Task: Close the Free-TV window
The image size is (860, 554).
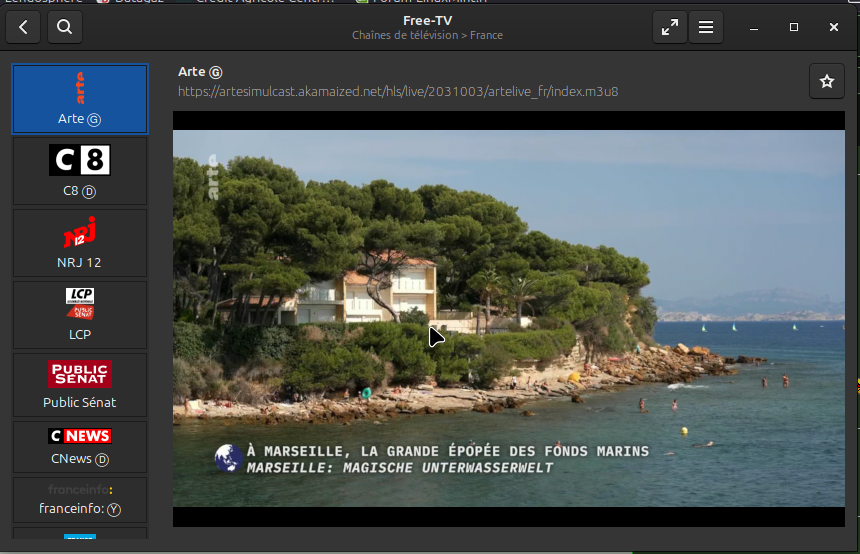Action: pos(834,28)
